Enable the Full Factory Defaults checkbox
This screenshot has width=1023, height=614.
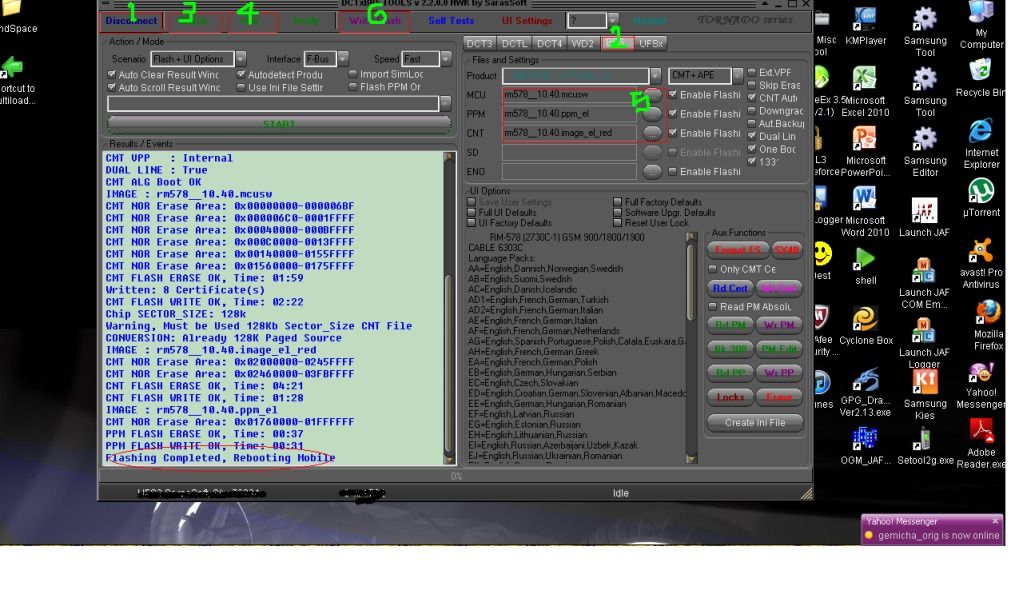617,202
